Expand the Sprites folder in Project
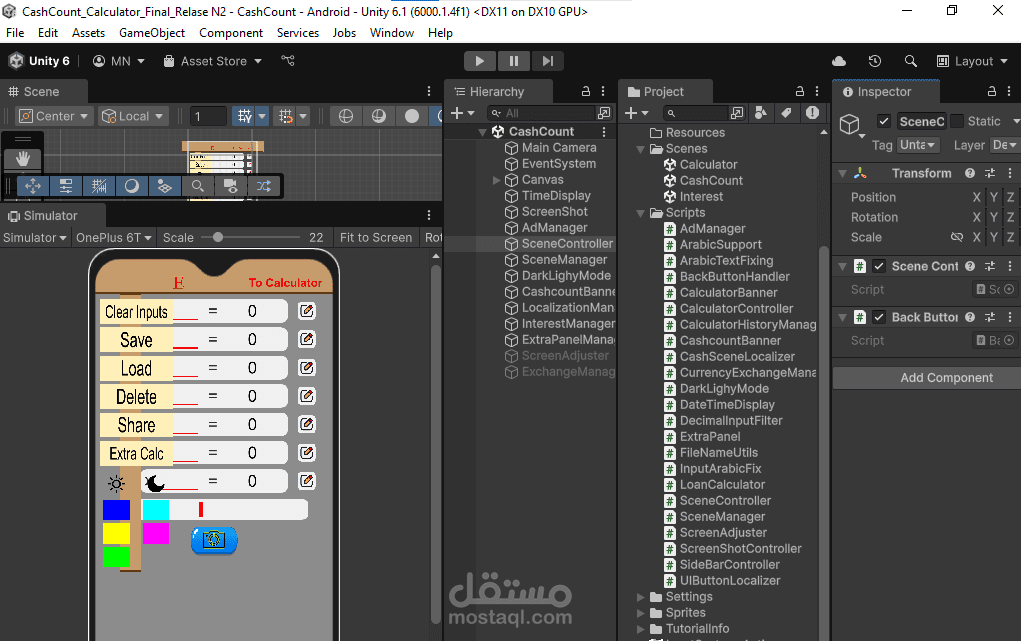This screenshot has height=641, width=1021. coord(641,613)
